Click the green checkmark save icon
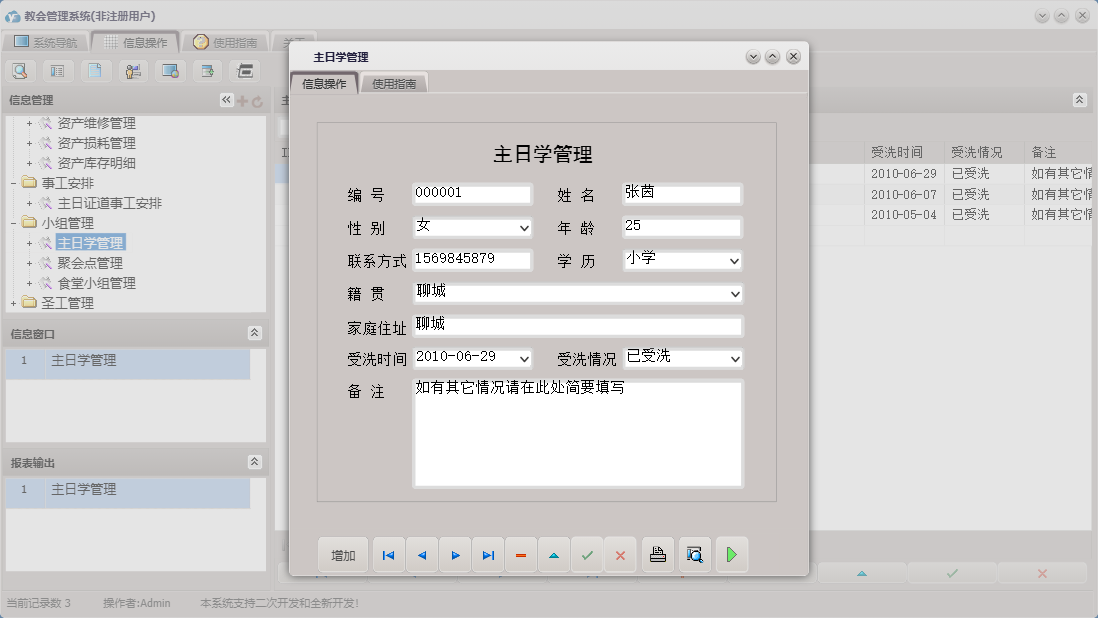This screenshot has width=1098, height=618. pos(587,555)
